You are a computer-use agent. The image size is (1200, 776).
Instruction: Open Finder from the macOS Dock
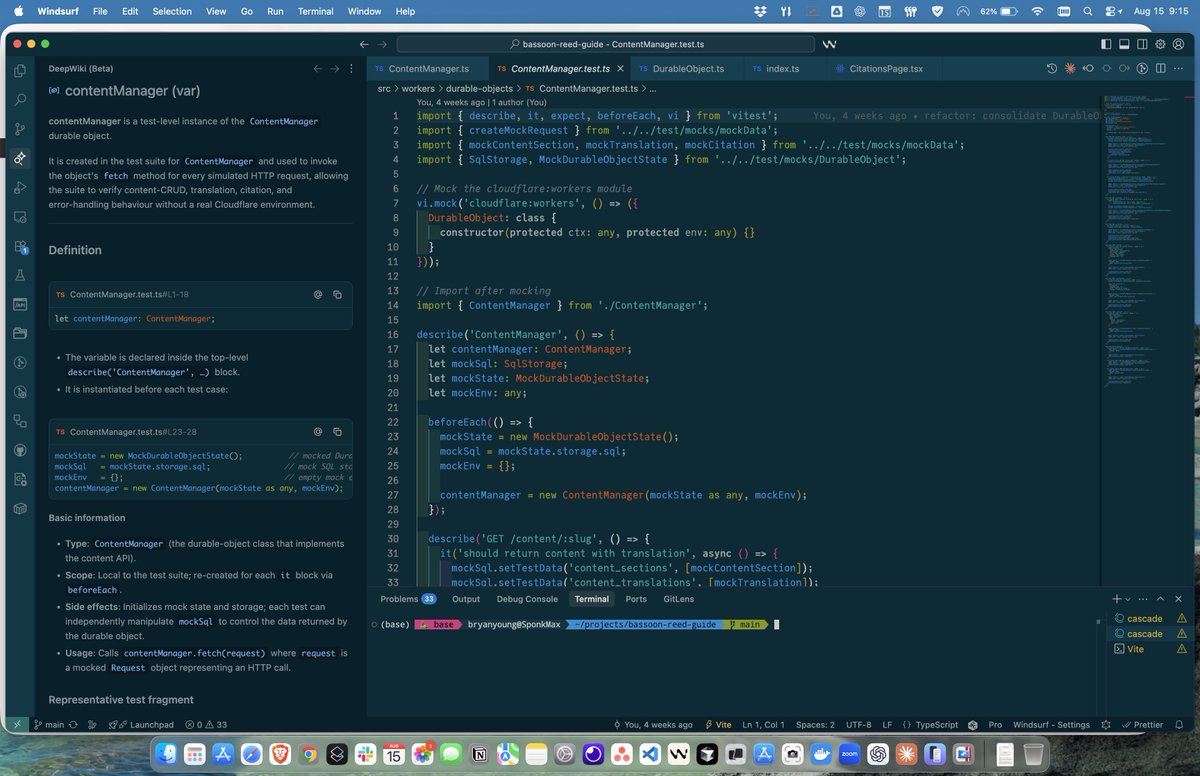click(x=167, y=753)
